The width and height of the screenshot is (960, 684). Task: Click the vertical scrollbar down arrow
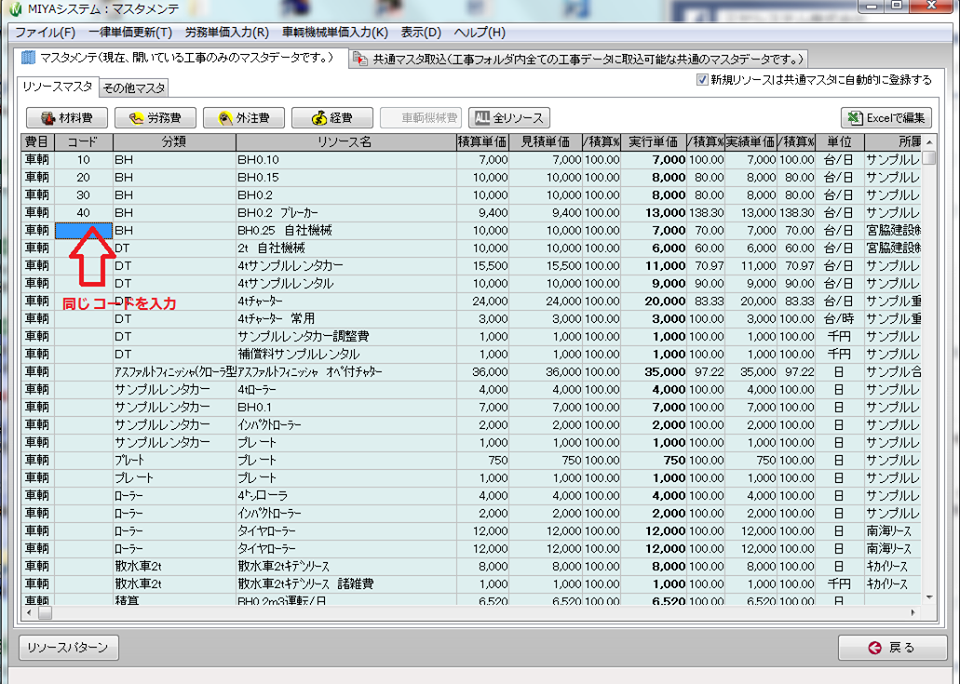pyautogui.click(x=929, y=597)
